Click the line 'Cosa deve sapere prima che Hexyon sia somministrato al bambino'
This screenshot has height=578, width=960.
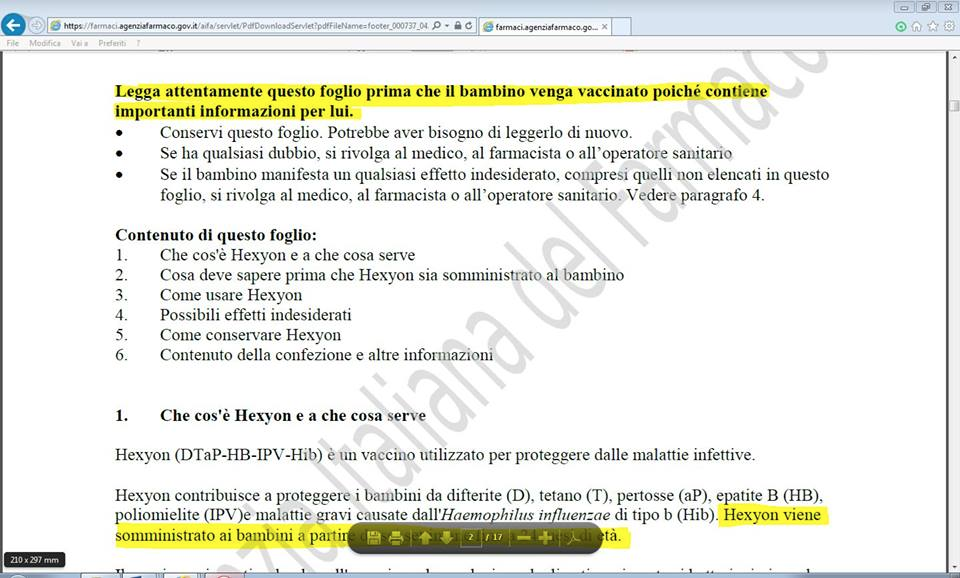[392, 275]
